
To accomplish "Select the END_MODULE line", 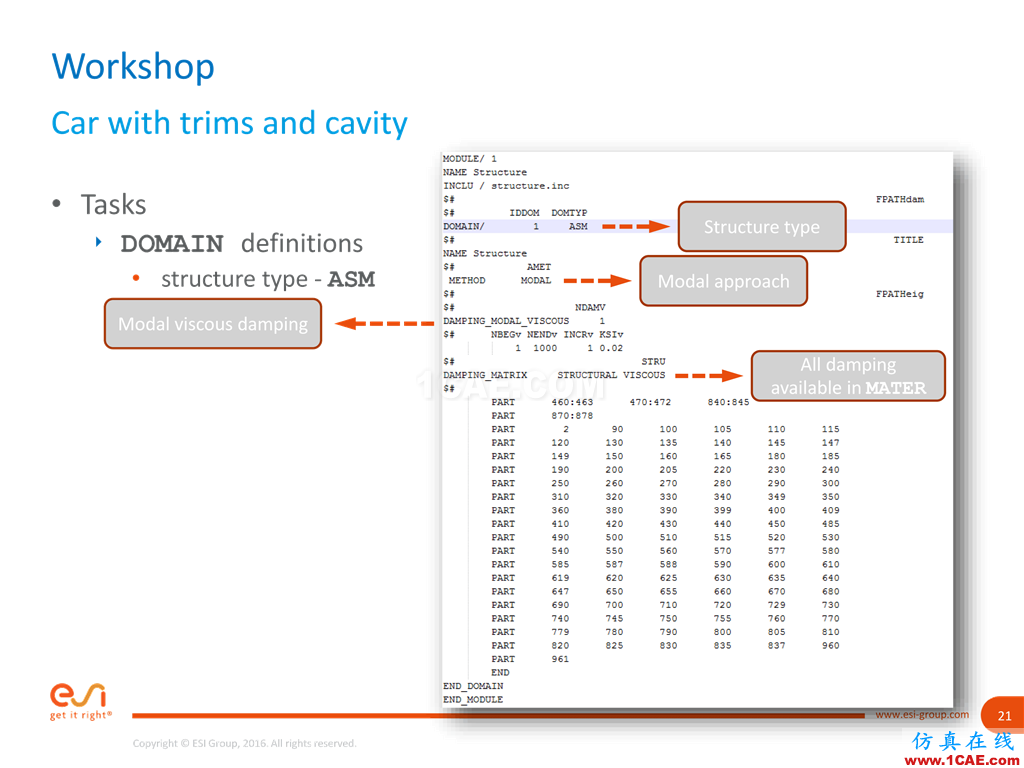I will coord(473,699).
